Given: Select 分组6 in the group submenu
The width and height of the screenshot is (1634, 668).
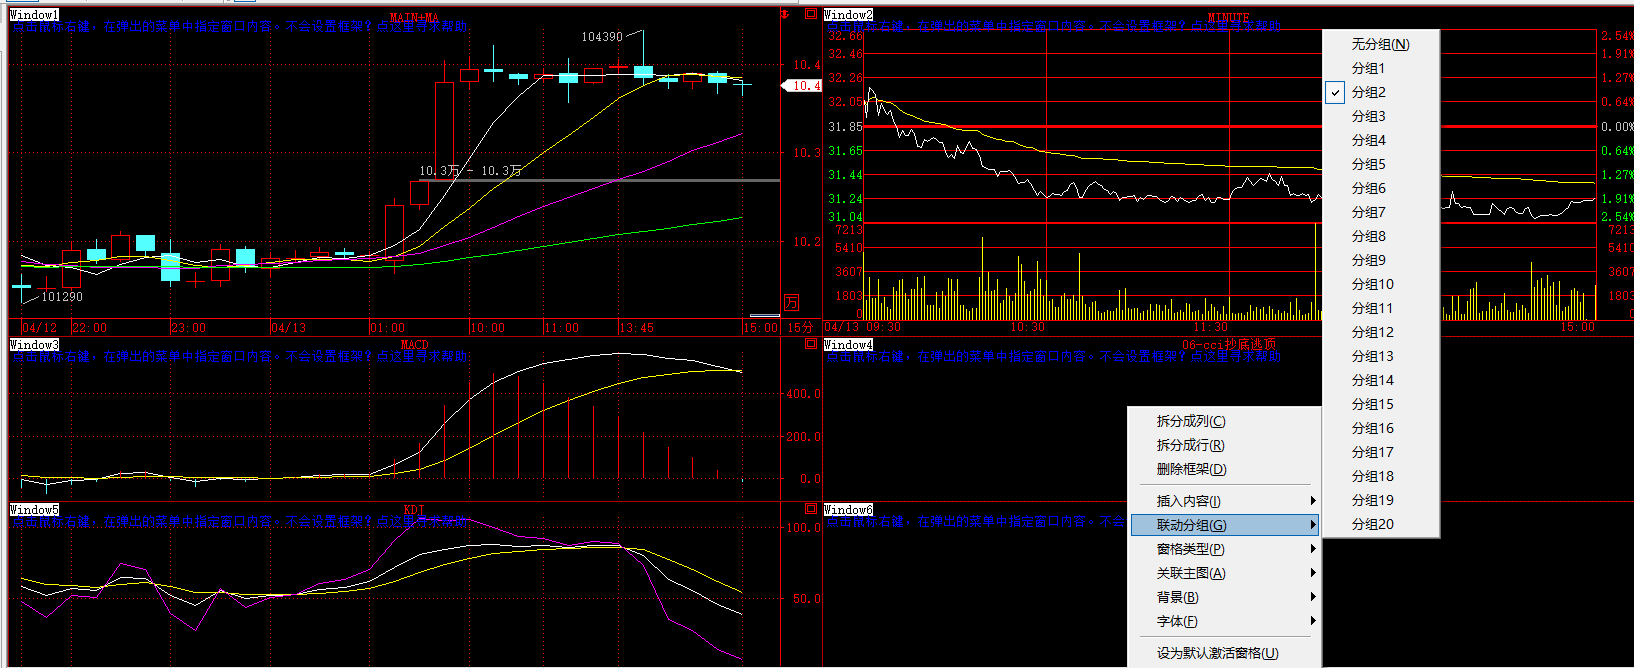Looking at the screenshot, I should (x=1381, y=188).
